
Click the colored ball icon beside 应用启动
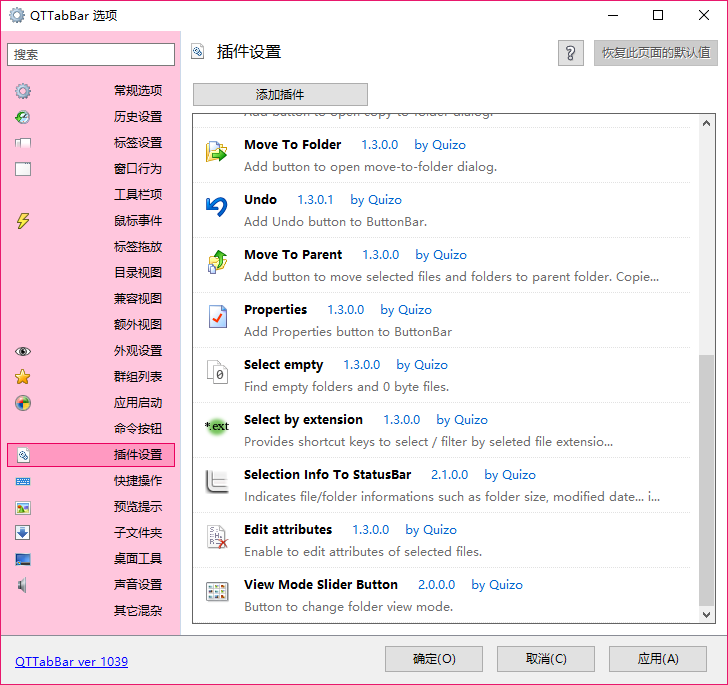click(23, 403)
